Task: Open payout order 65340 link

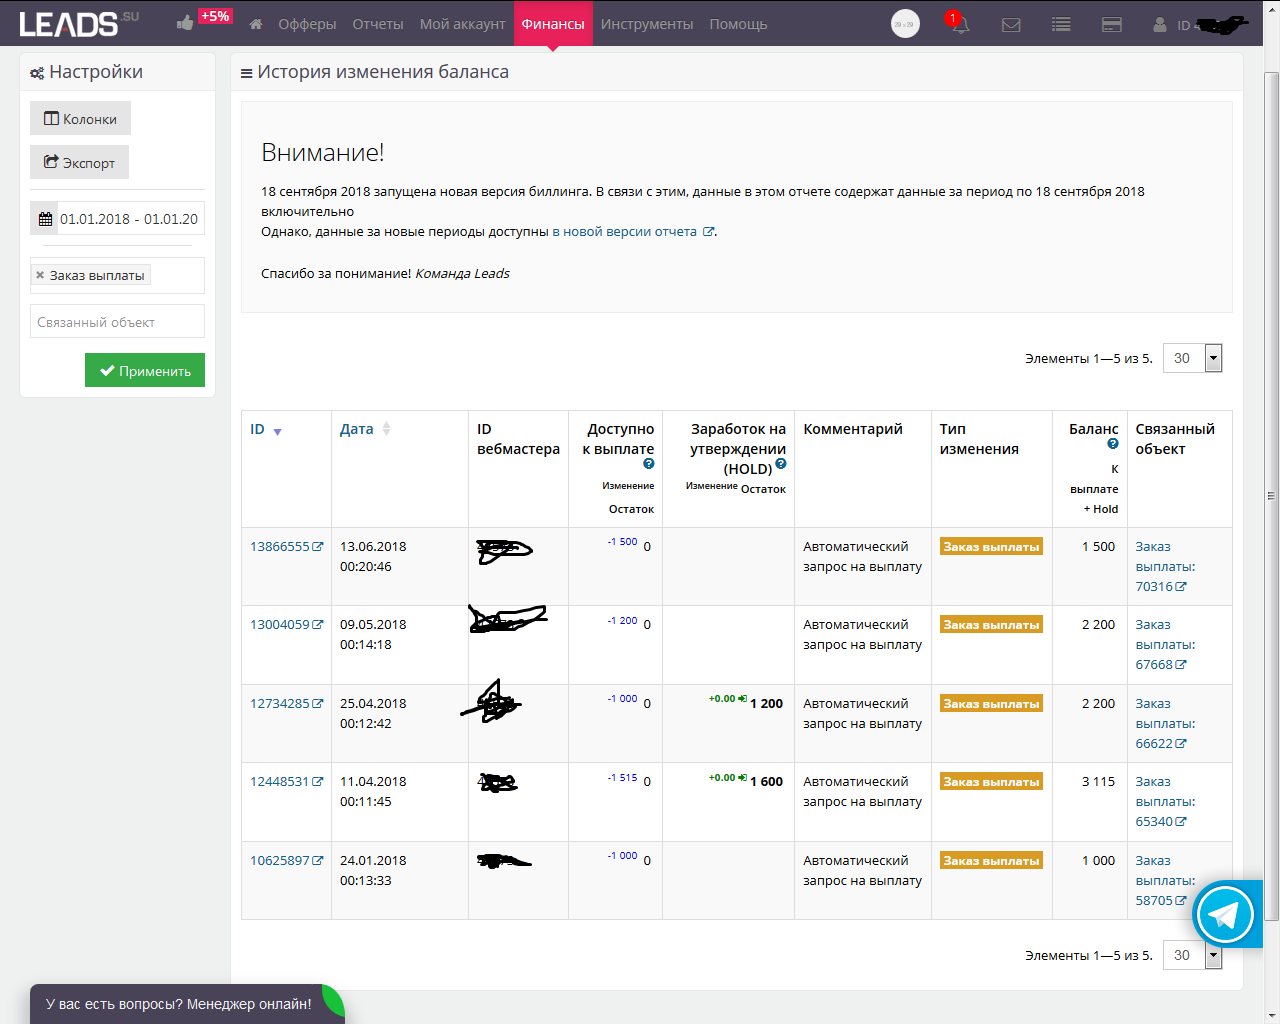Action: point(1165,802)
